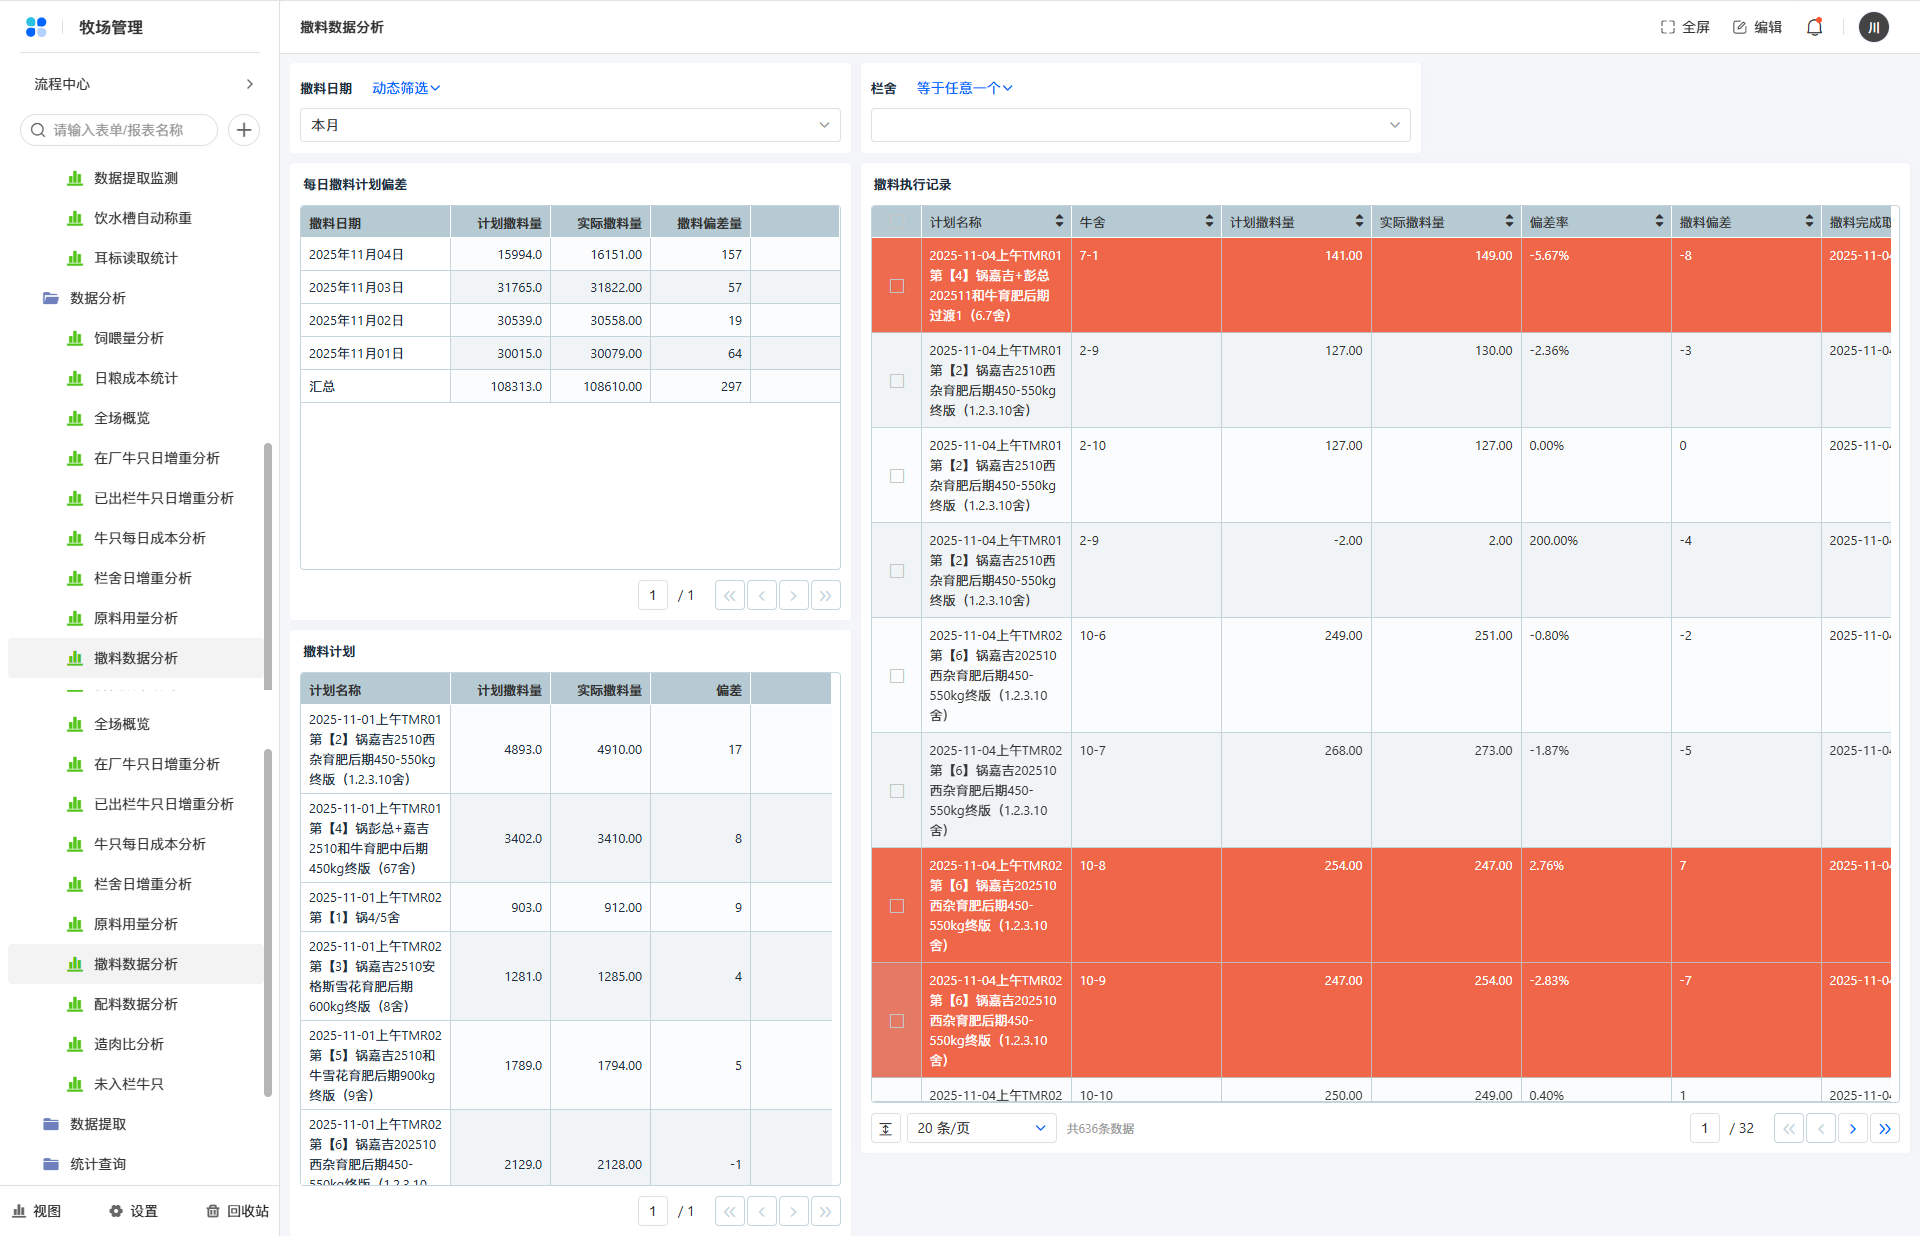Click the recycle bin 回收站 icon
The width and height of the screenshot is (1920, 1236).
(x=213, y=1211)
